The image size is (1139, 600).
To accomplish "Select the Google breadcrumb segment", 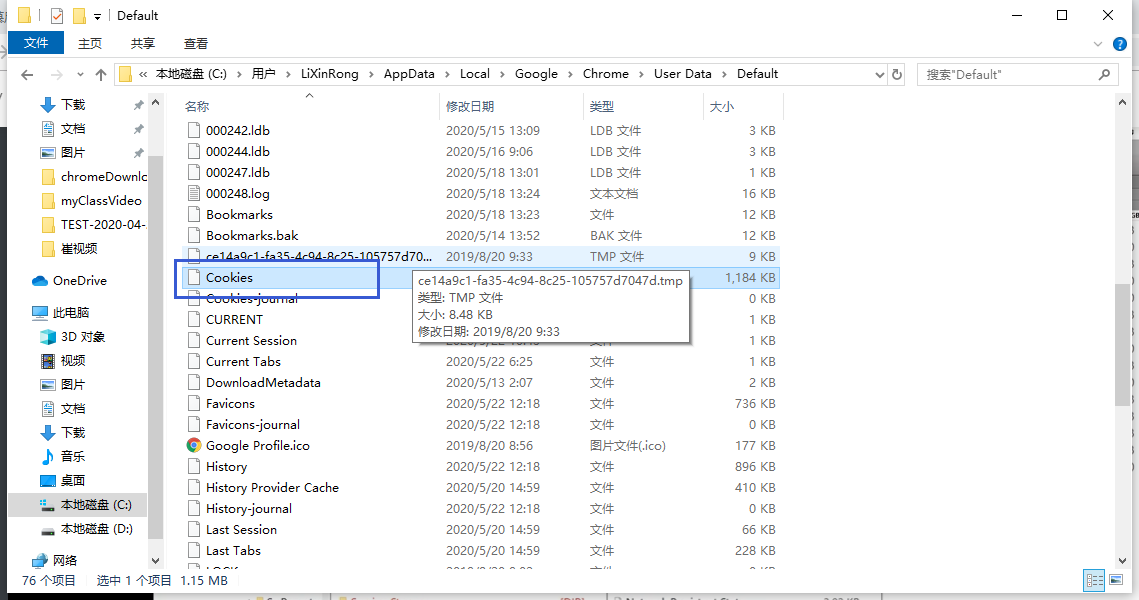I will [x=536, y=73].
